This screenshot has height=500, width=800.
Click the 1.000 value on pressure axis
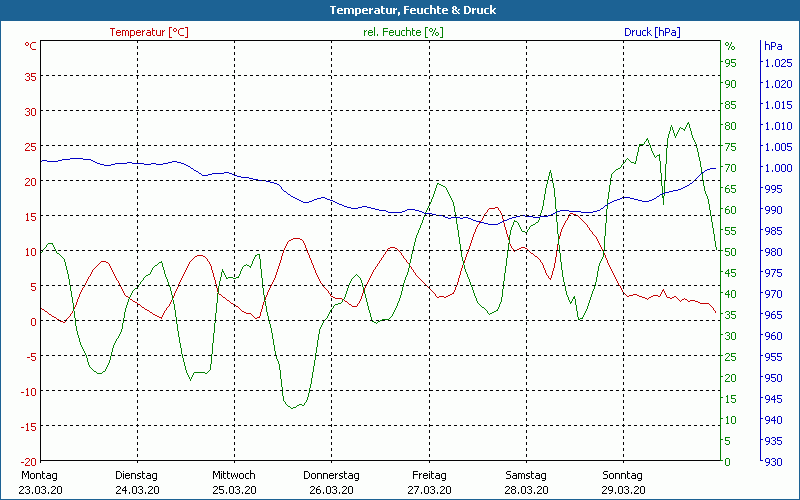777,168
